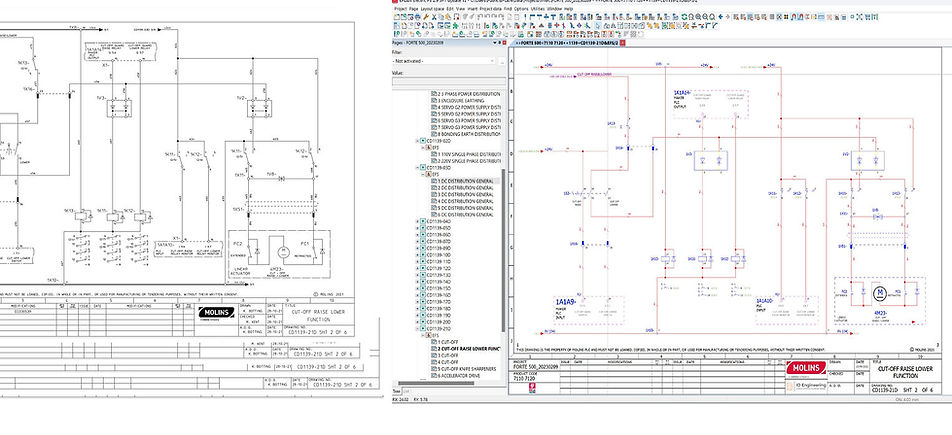Click the MOLINS logo in EPLAN title block
Viewport: 952px width, 435px height.
806,368
